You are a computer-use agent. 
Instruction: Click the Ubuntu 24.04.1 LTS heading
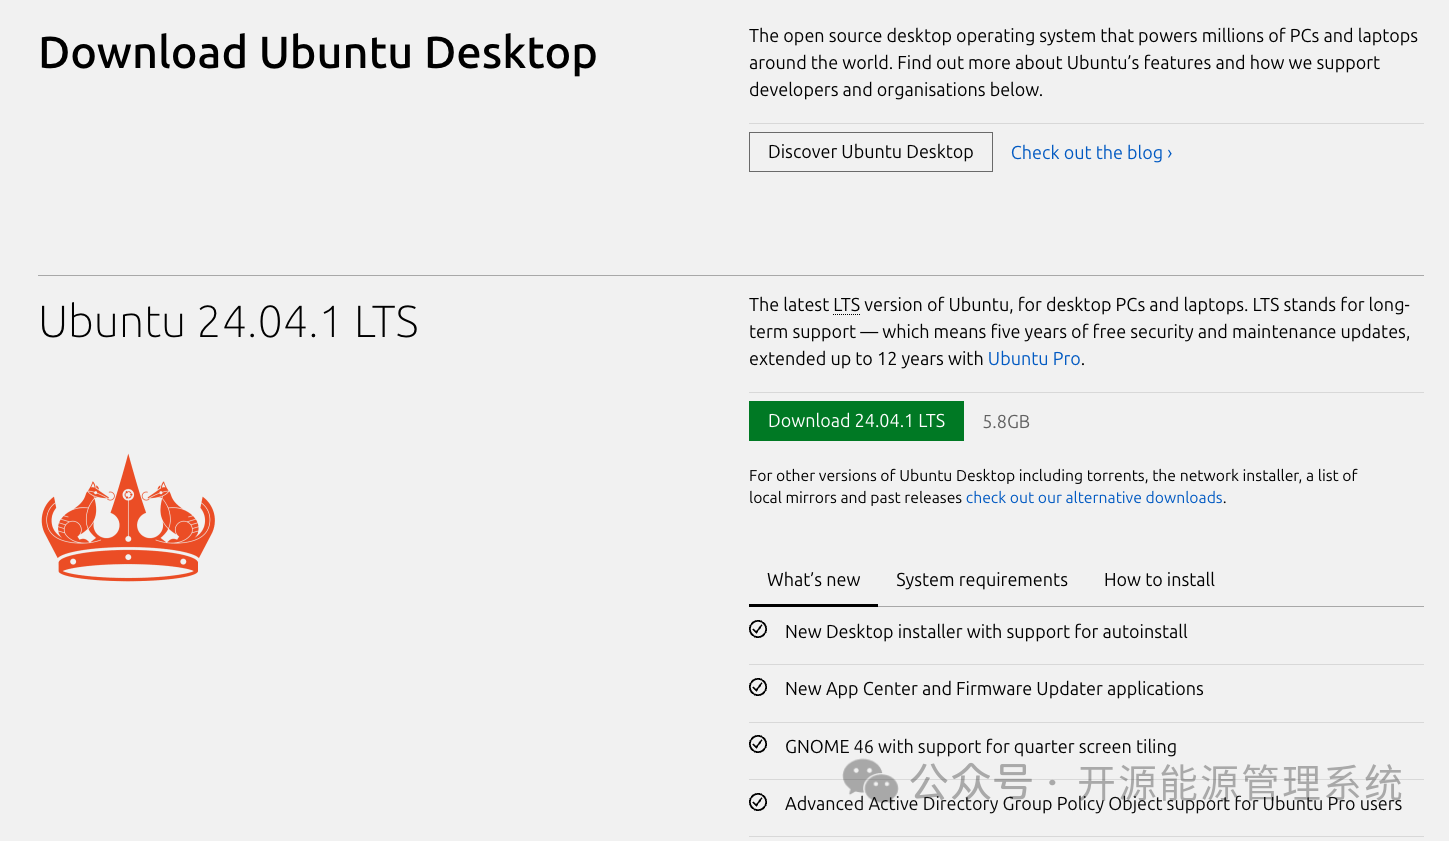tap(228, 322)
